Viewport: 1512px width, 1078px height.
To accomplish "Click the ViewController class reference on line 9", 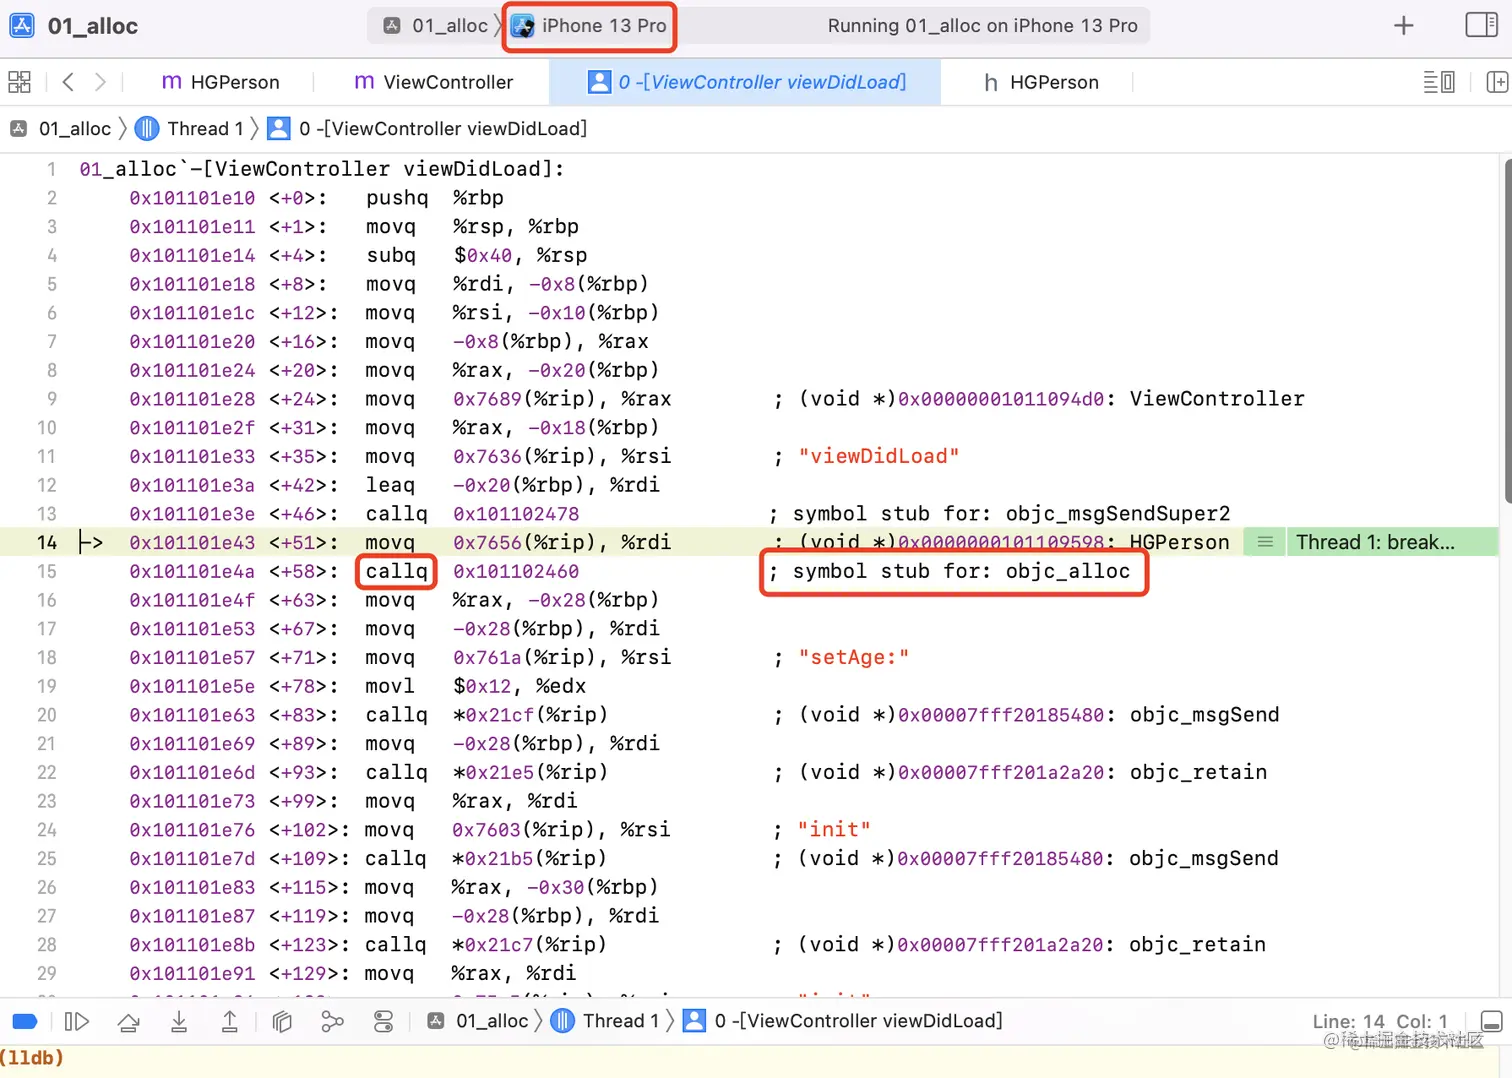I will click(1217, 399).
